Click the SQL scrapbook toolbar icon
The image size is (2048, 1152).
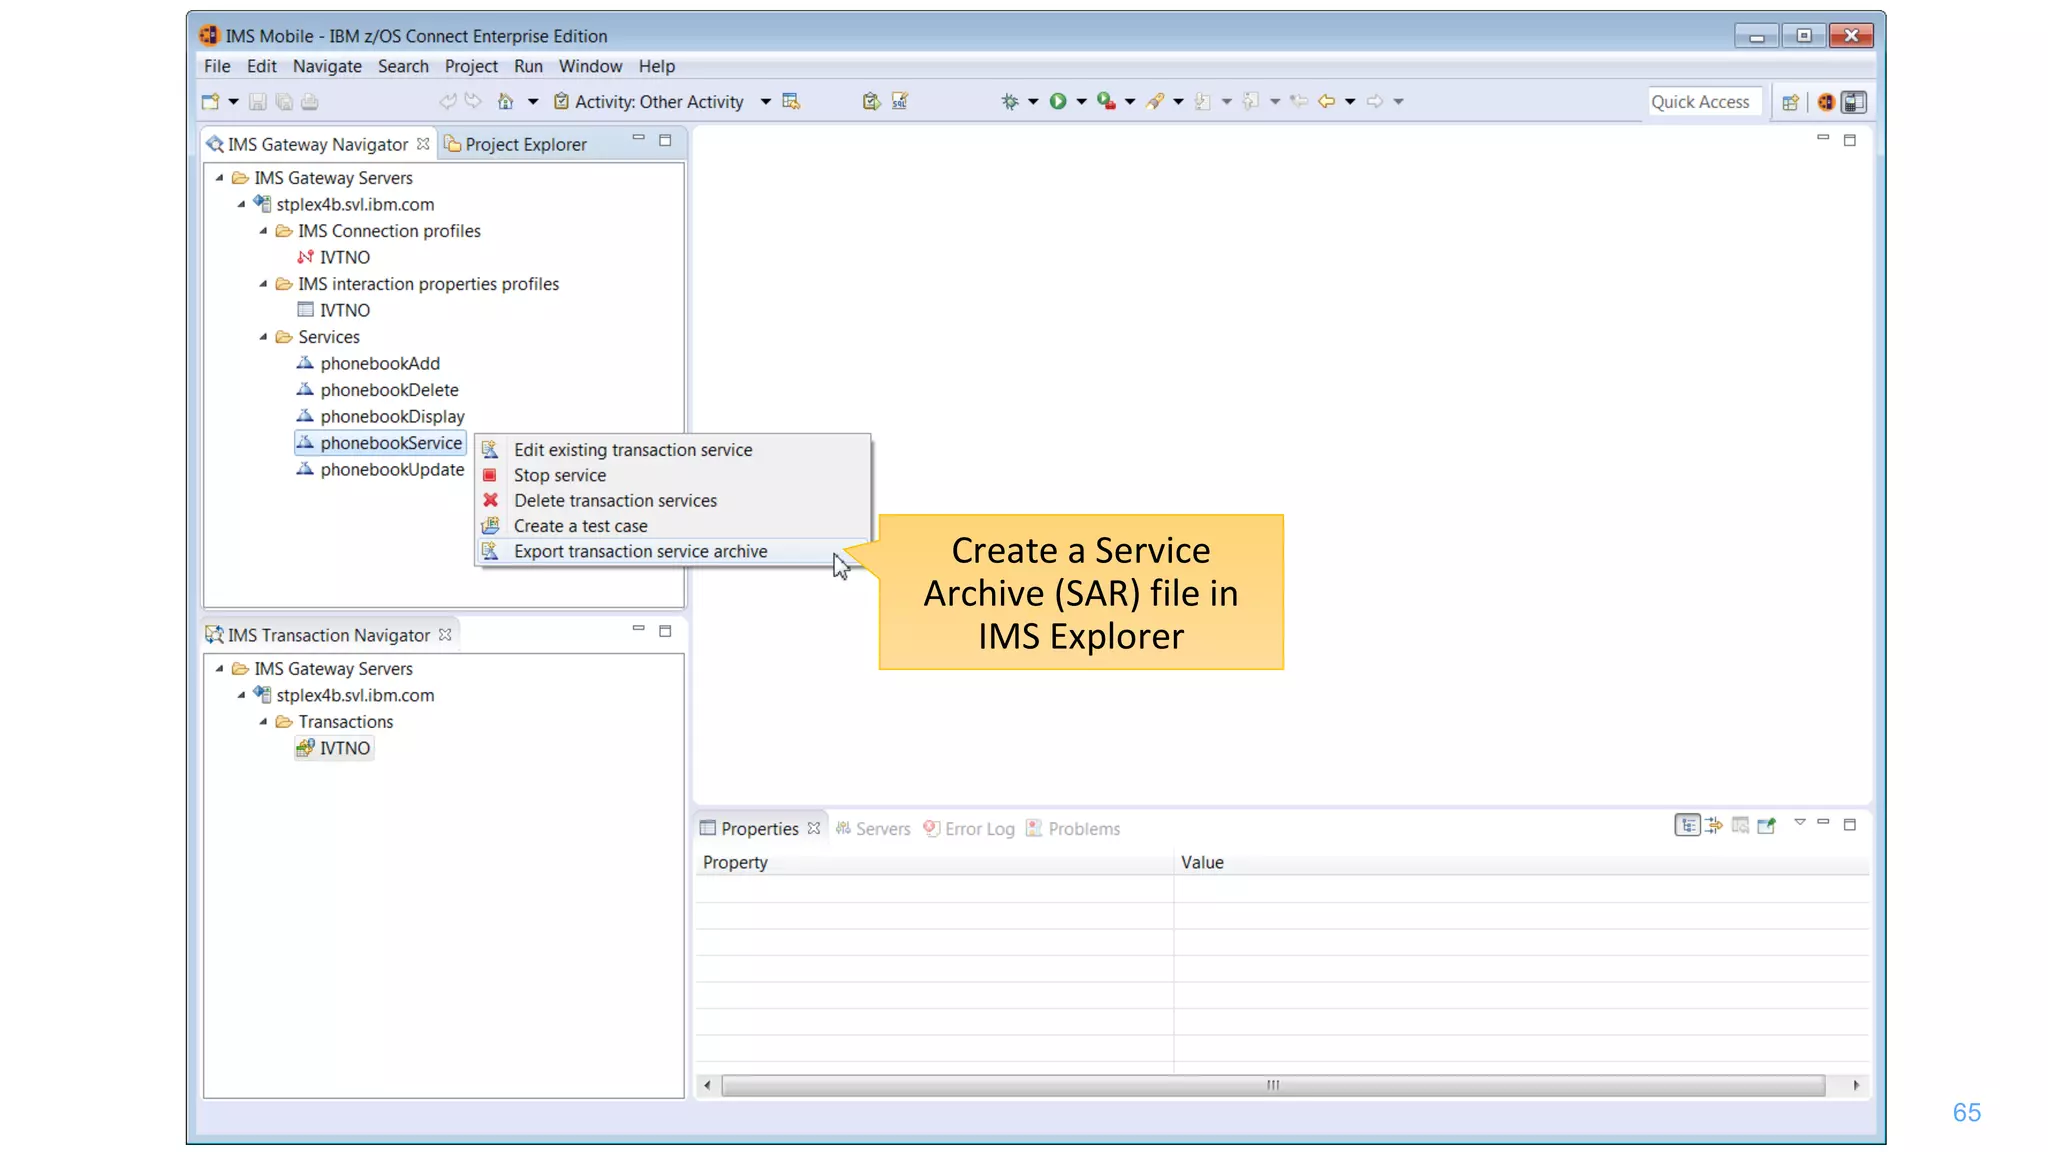[x=899, y=101]
